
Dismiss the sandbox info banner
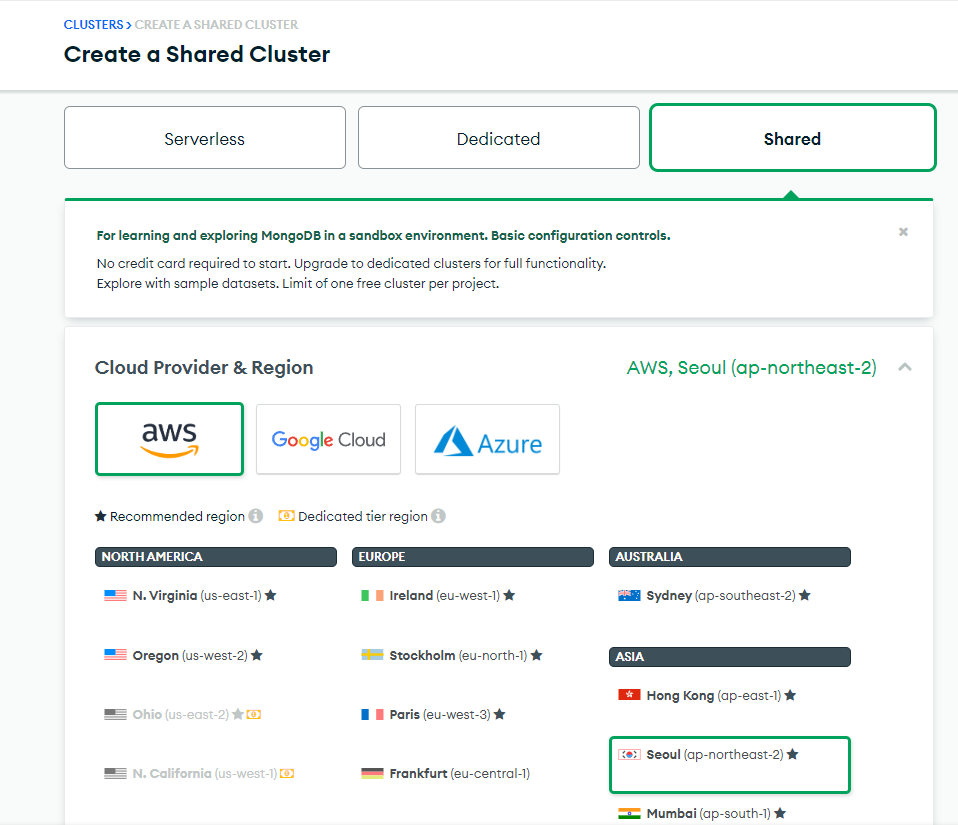point(903,232)
